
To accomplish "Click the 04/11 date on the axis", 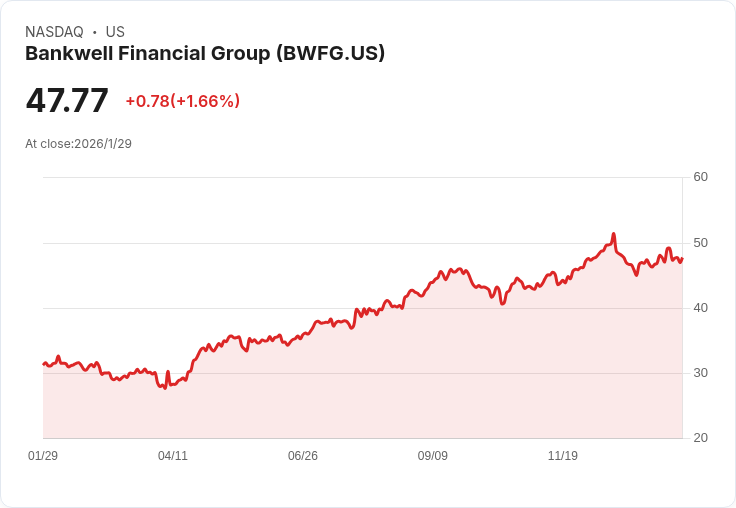I will coord(173,456).
